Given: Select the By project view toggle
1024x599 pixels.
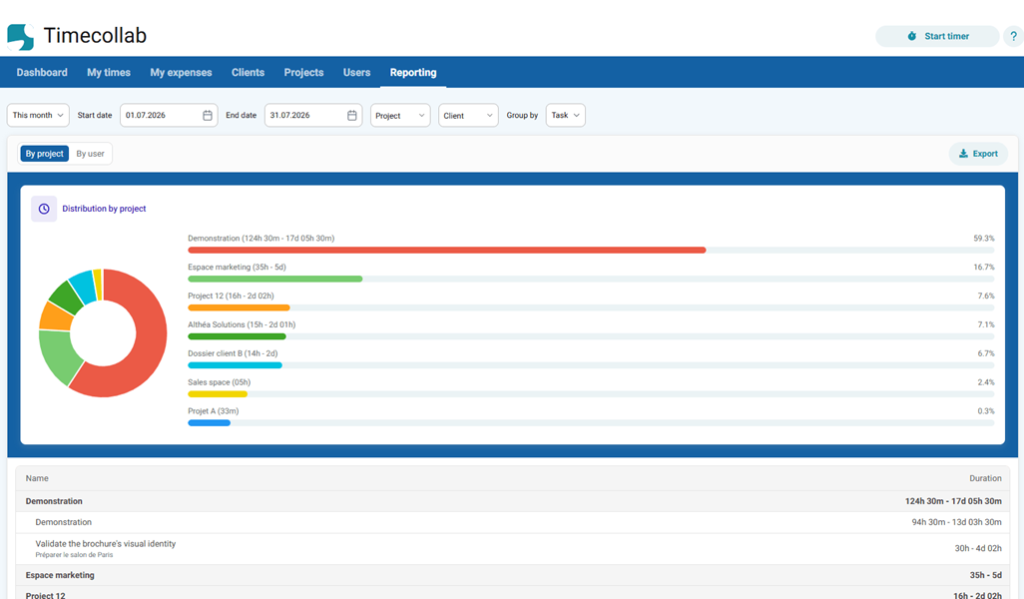Looking at the screenshot, I should click(44, 154).
